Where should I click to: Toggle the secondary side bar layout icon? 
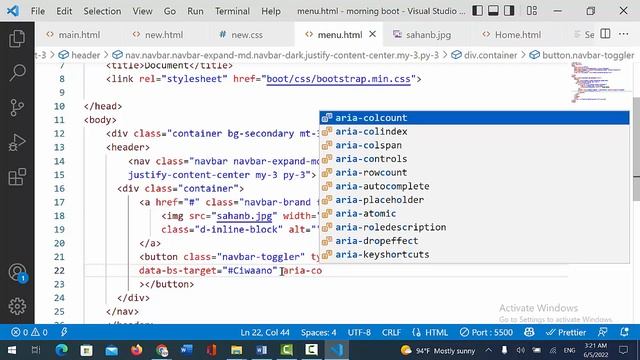509,11
